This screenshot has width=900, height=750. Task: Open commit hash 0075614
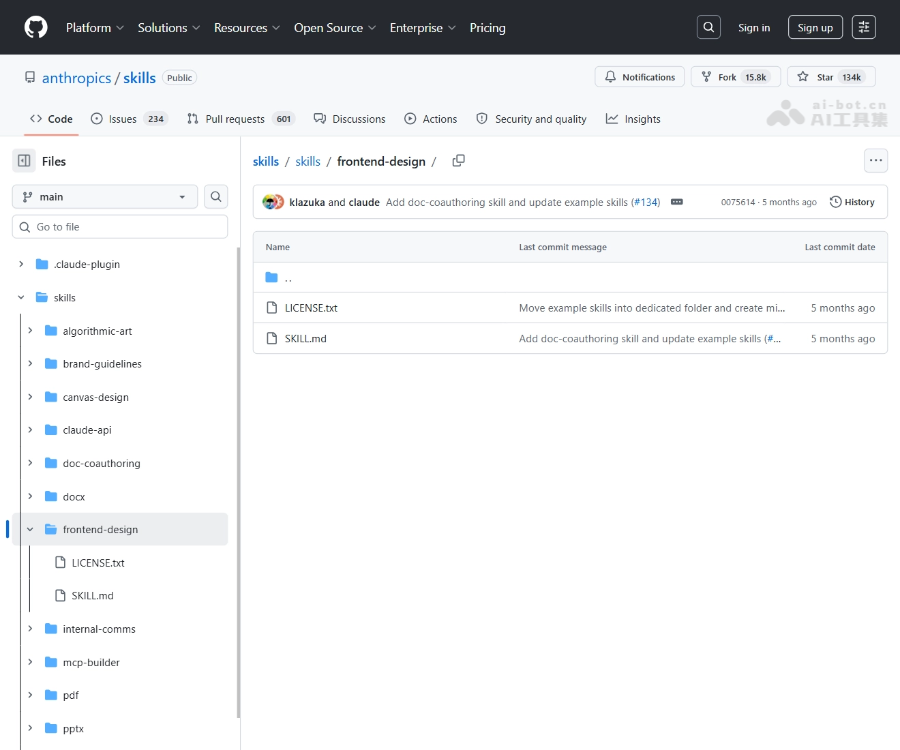pyautogui.click(x=738, y=202)
